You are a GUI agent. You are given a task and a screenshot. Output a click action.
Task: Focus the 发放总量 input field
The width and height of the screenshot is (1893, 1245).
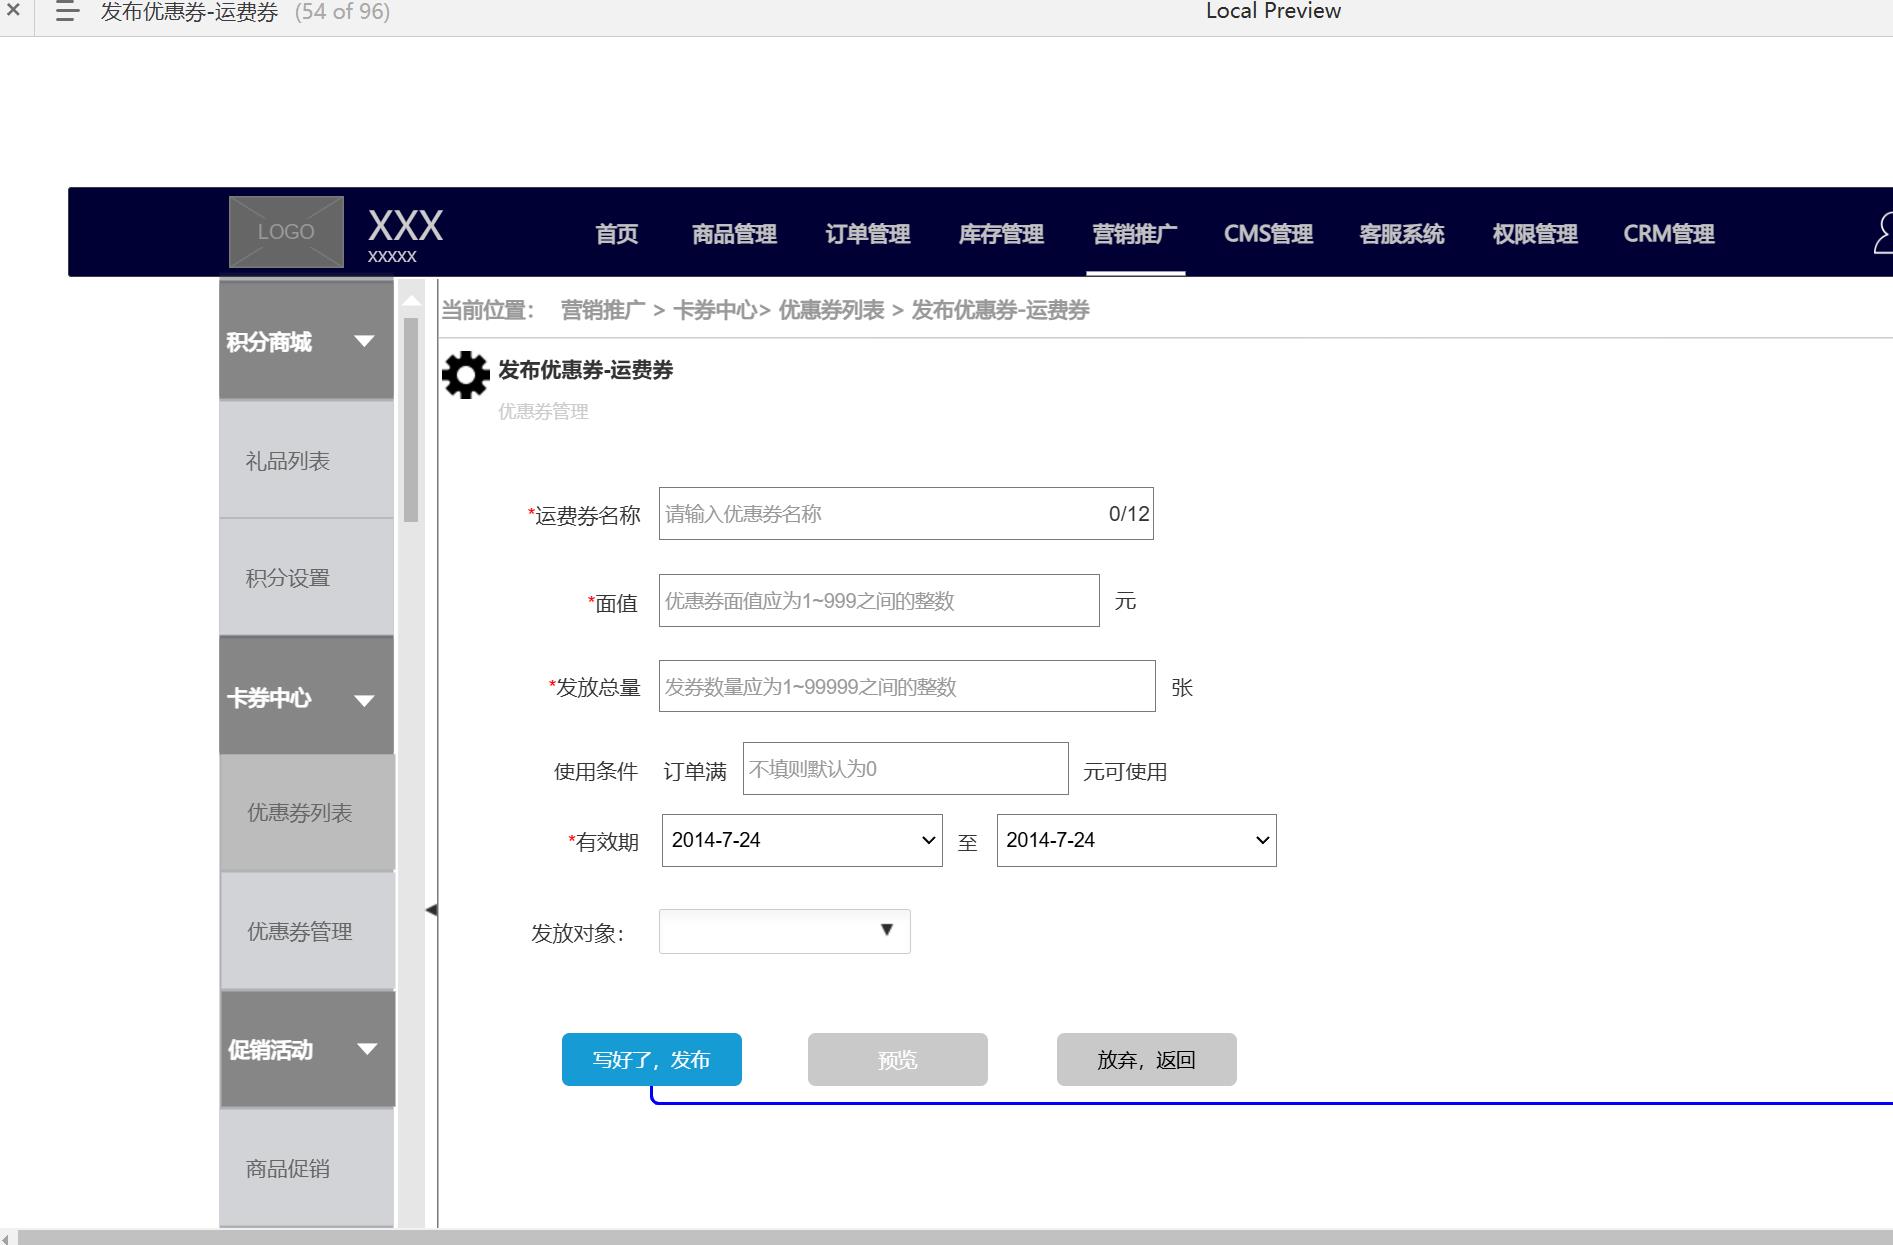coord(907,687)
